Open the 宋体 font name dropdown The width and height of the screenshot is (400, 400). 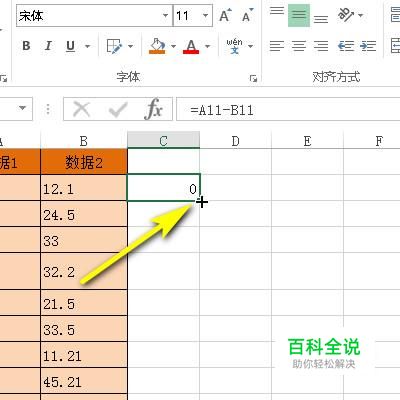click(x=165, y=15)
